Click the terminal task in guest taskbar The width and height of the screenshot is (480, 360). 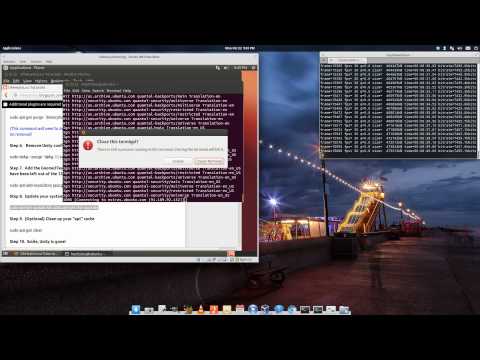pyautogui.click(x=88, y=254)
